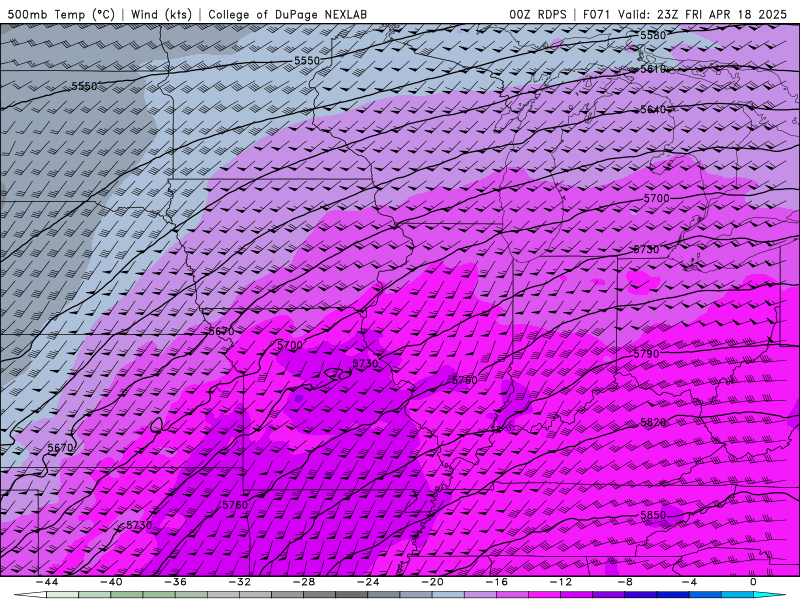This screenshot has width=800, height=600.
Task: Click the 5850 height contour label
Action: pyautogui.click(x=653, y=515)
